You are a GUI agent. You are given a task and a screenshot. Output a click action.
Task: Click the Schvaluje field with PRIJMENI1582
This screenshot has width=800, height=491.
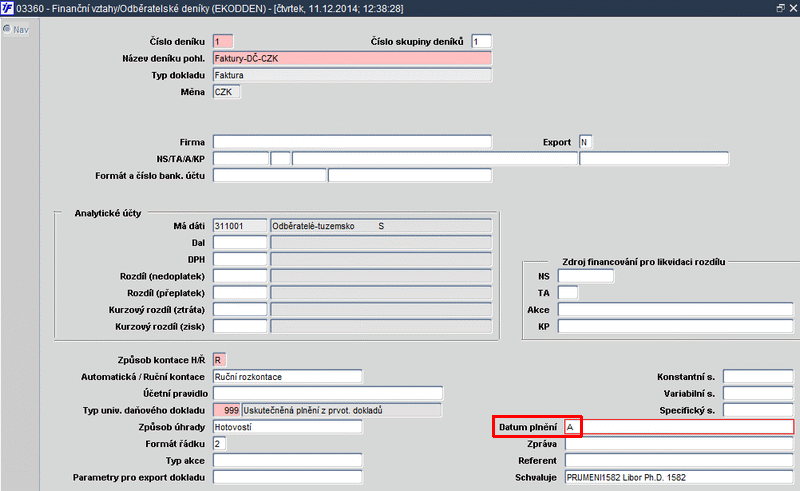tap(679, 478)
